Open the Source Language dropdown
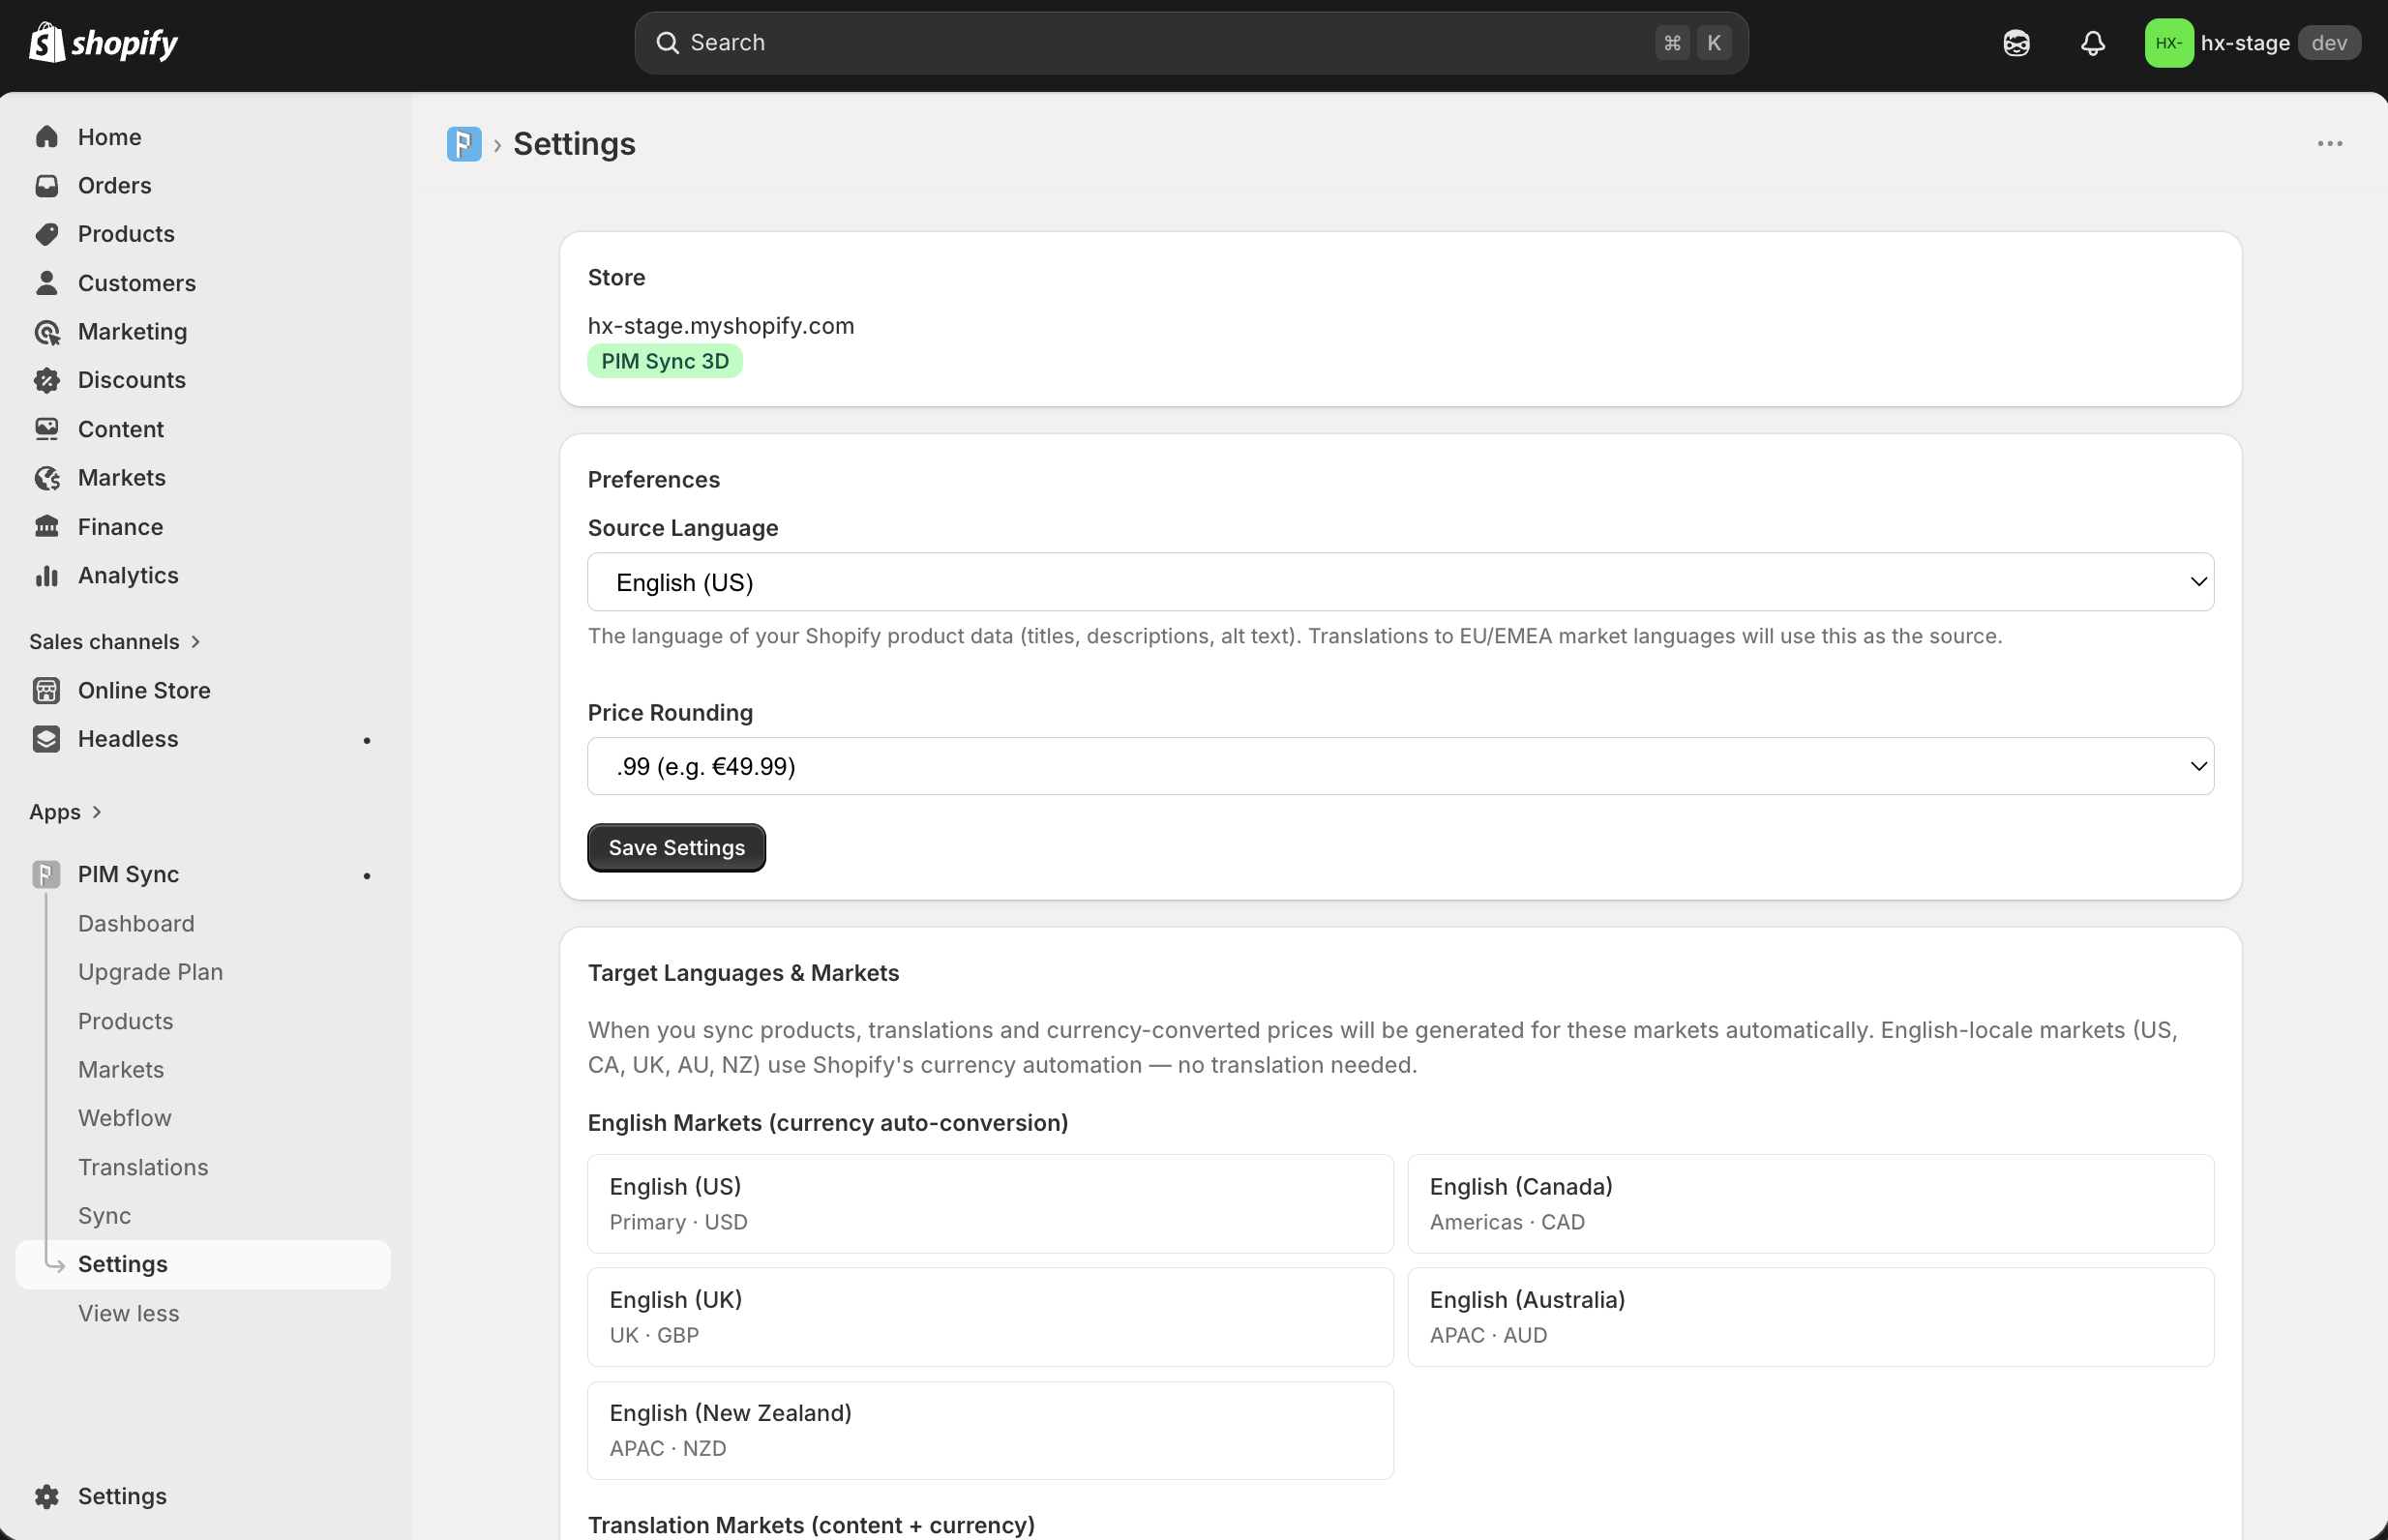Viewport: 2388px width, 1540px height. tap(1400, 582)
